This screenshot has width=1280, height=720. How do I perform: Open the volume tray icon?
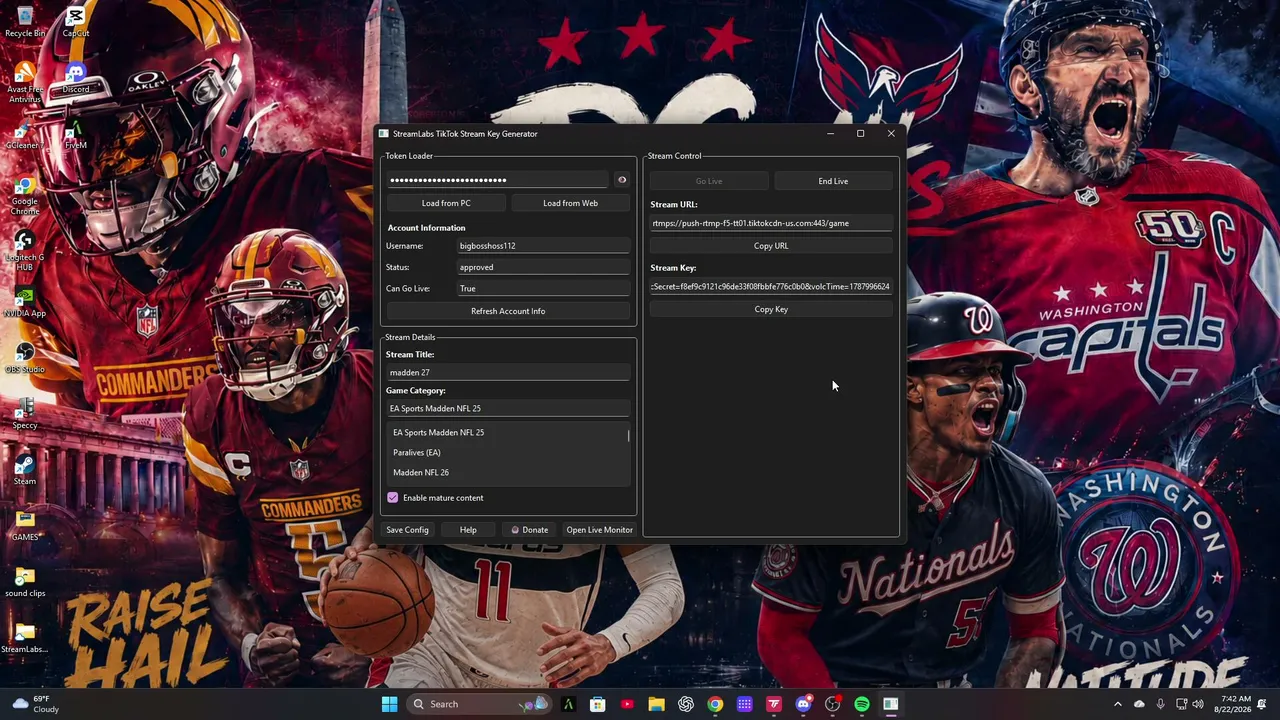click(x=1198, y=704)
